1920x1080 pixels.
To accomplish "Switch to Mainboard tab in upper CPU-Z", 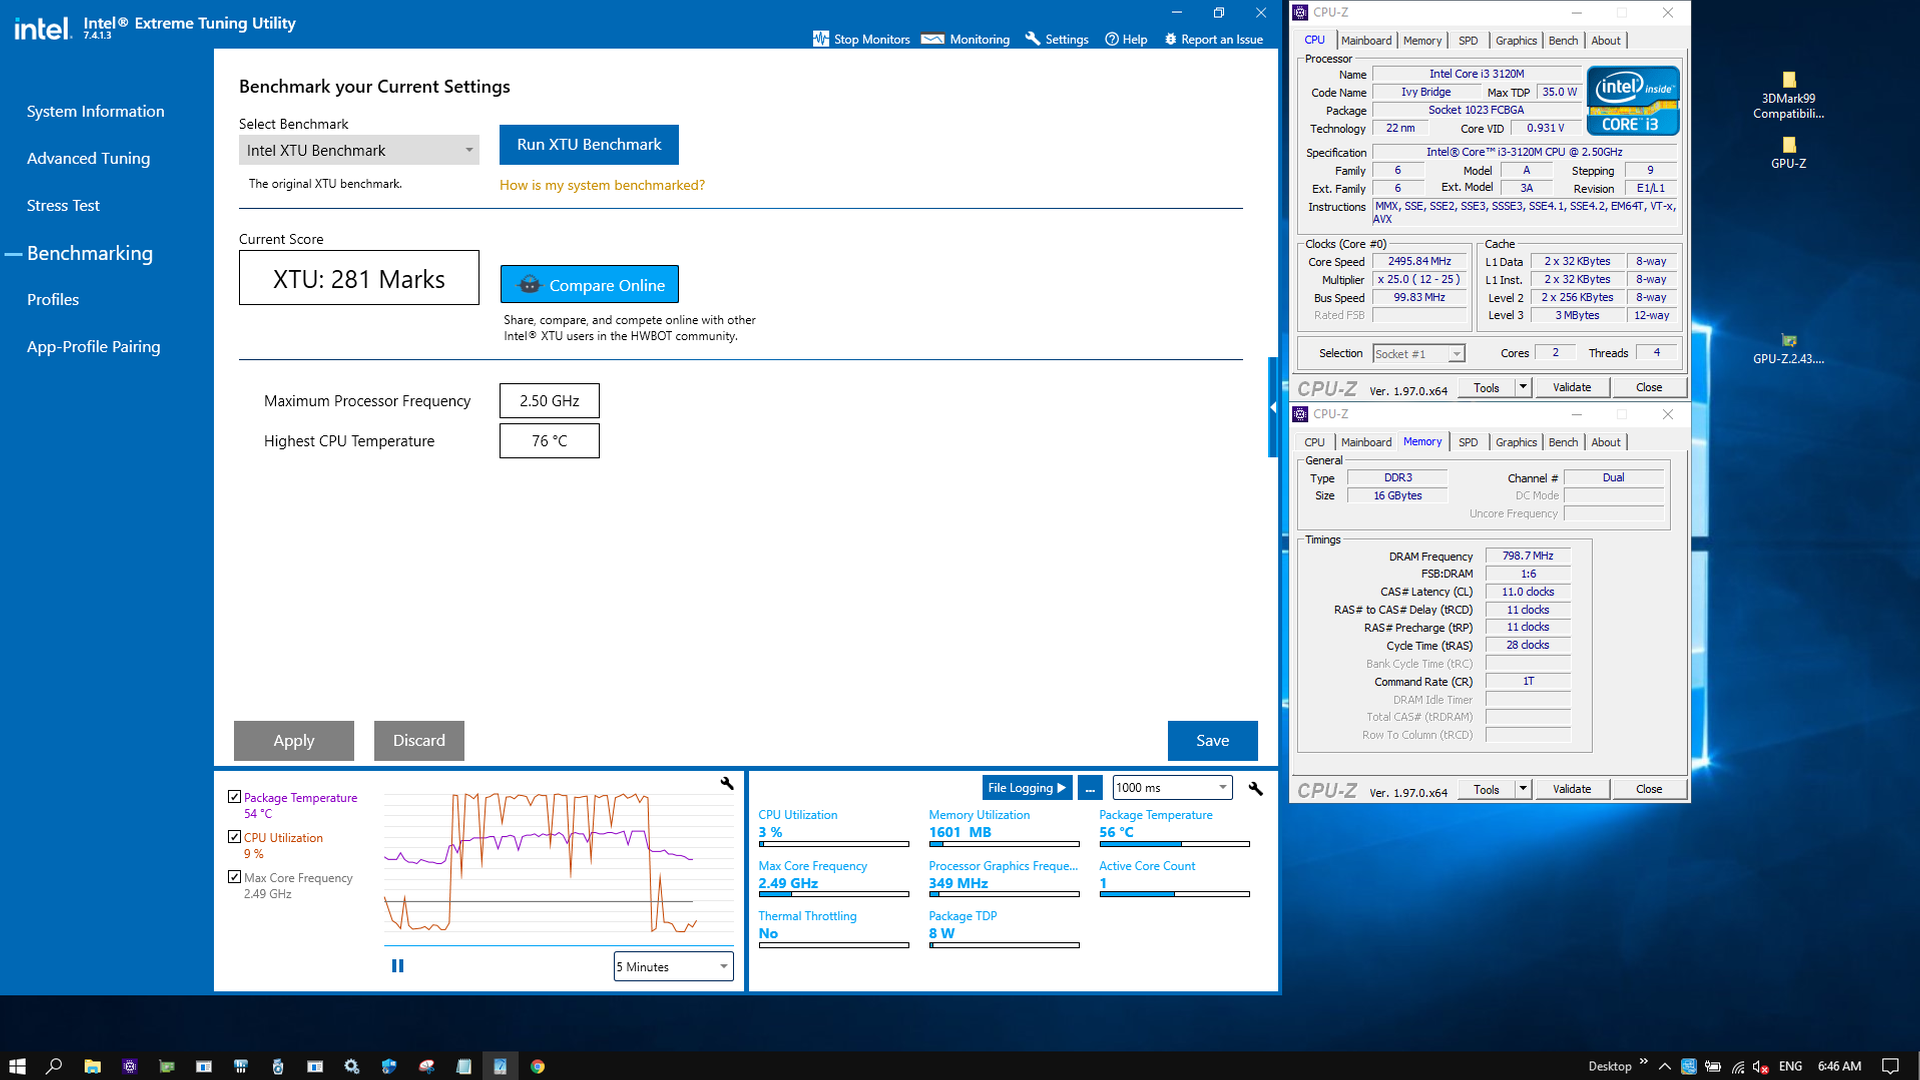I will point(1366,41).
